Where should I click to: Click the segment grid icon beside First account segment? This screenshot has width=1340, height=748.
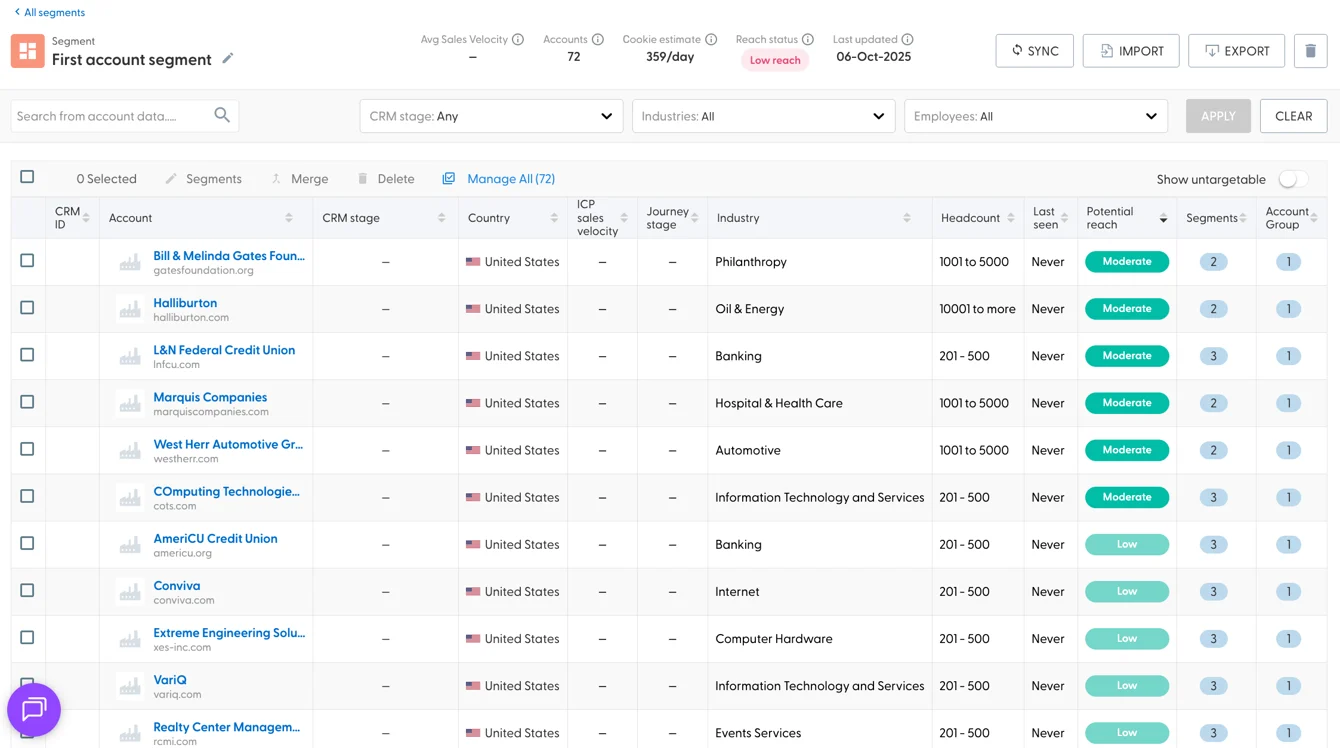click(28, 51)
